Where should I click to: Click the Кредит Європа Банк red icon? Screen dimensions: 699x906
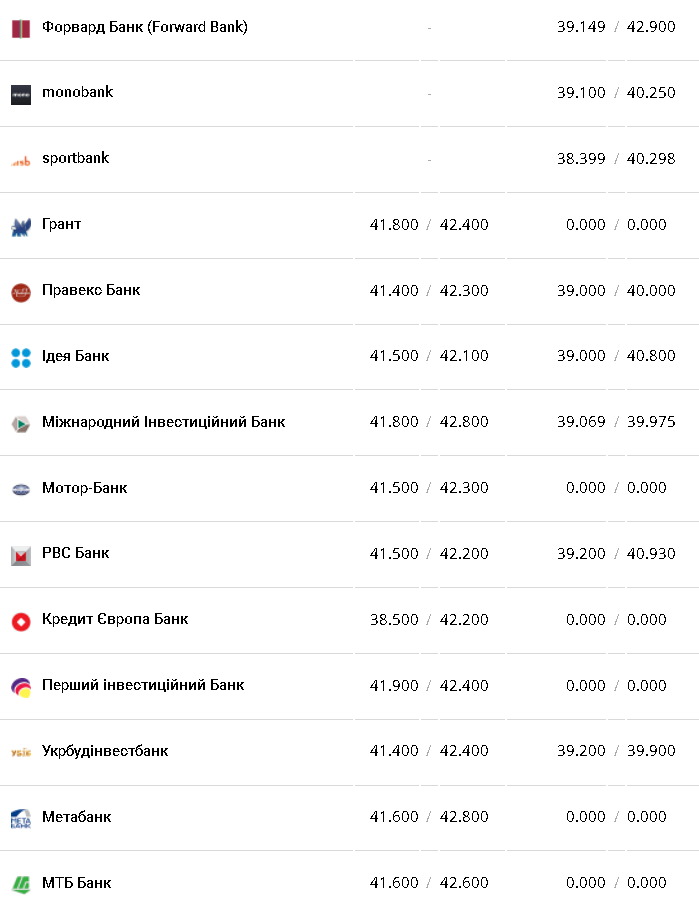21,621
